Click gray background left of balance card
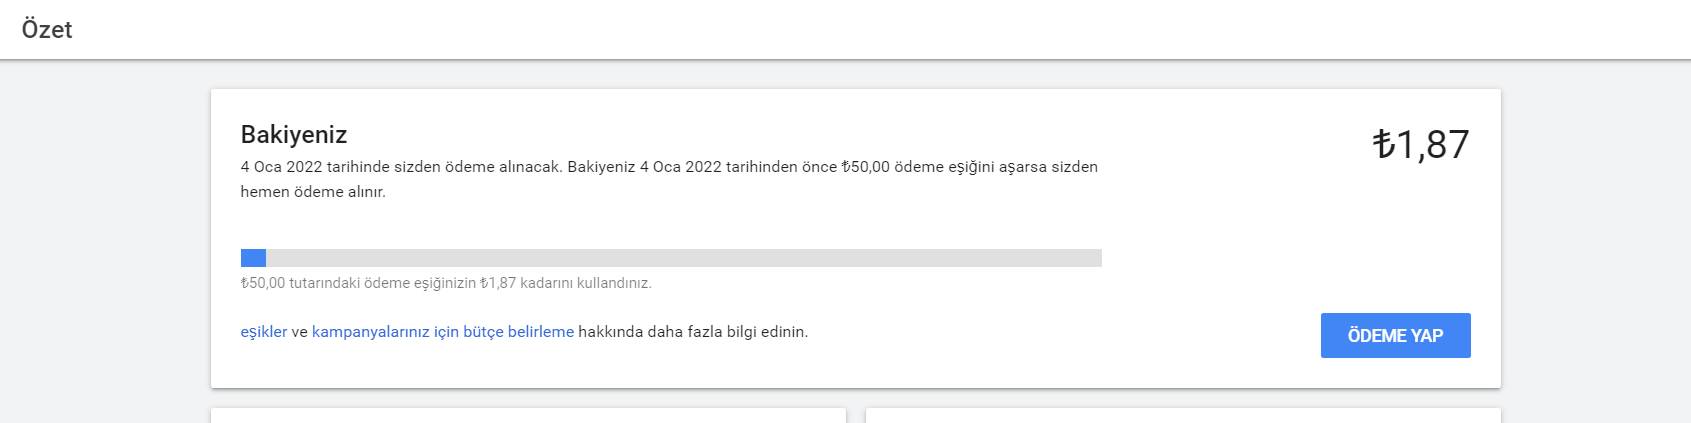 point(105,240)
